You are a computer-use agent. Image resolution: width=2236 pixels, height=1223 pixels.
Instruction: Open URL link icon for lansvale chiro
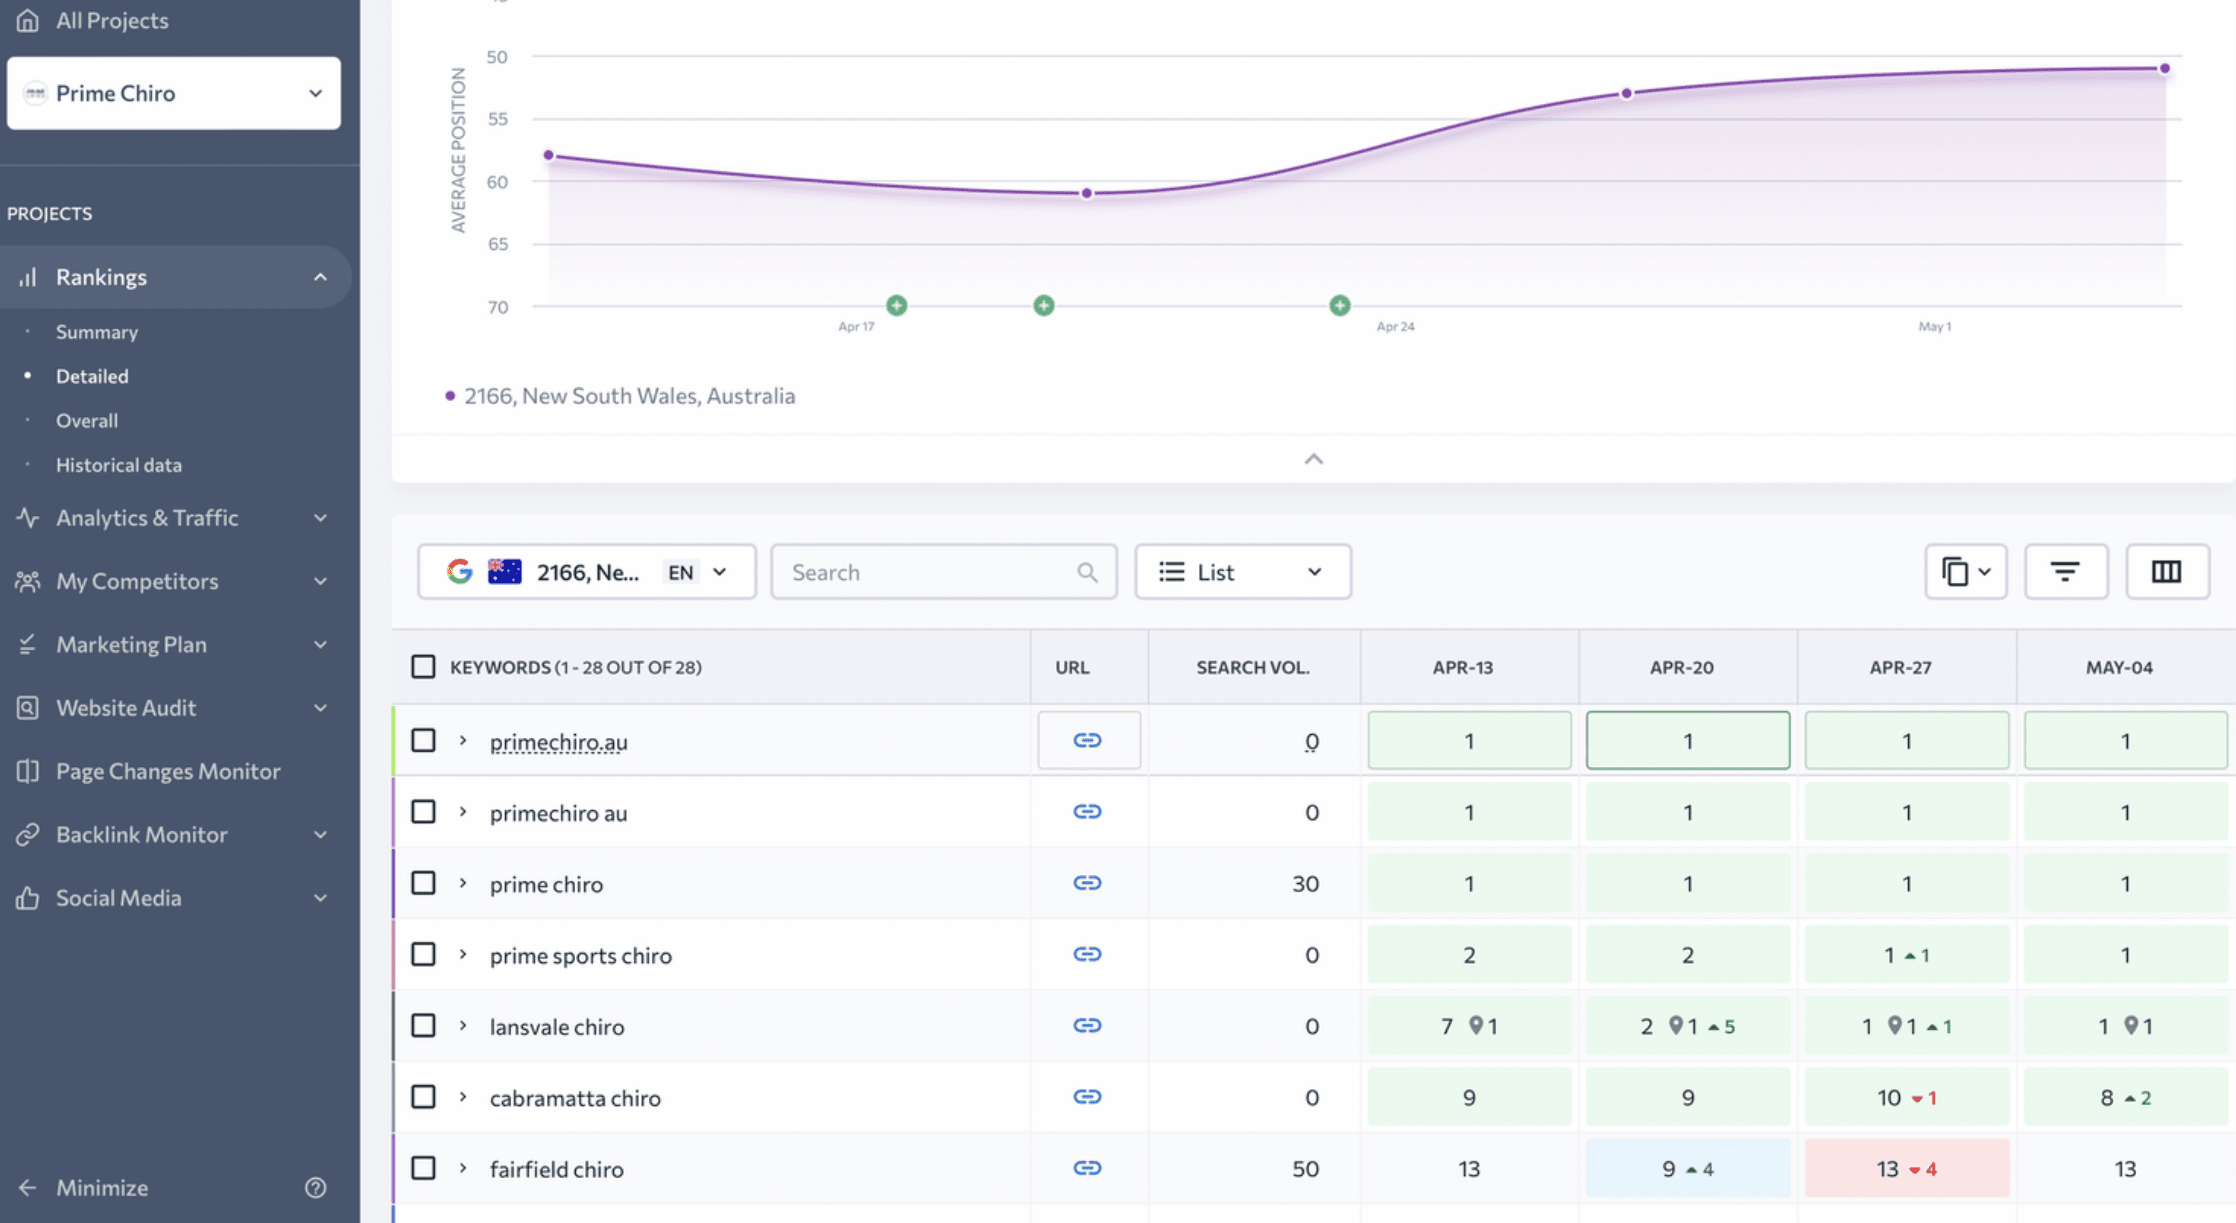pos(1088,1025)
